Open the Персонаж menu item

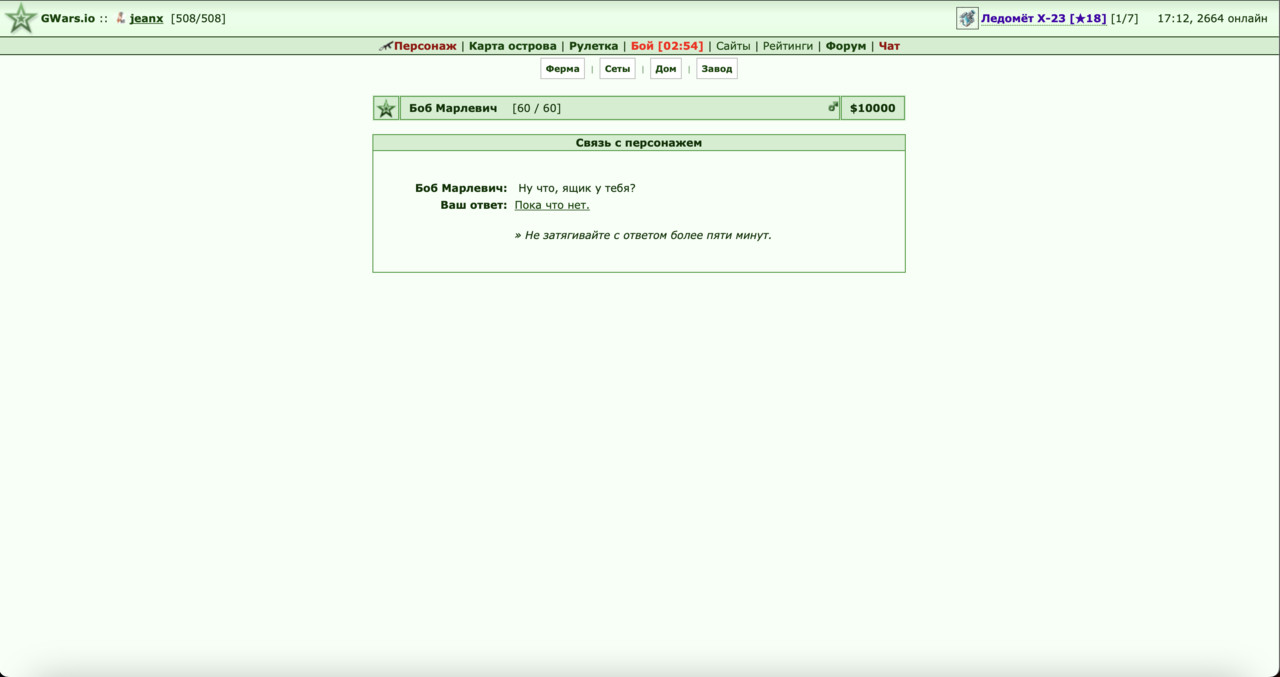[425, 46]
